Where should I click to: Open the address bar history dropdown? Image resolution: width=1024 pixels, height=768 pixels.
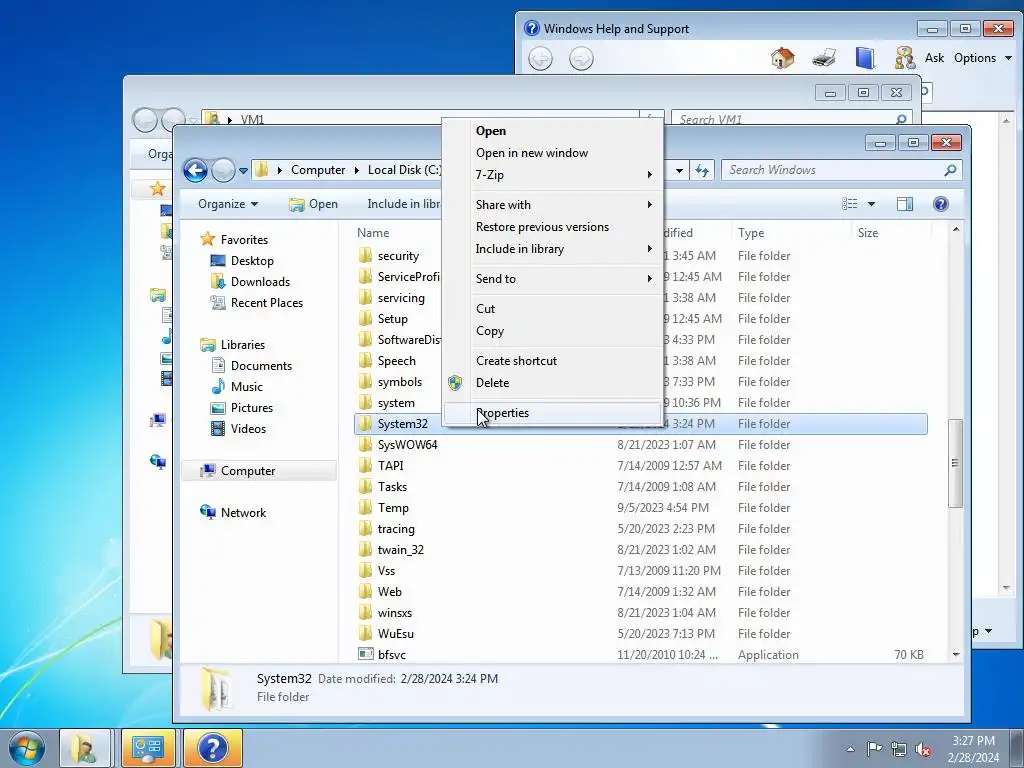pyautogui.click(x=679, y=170)
